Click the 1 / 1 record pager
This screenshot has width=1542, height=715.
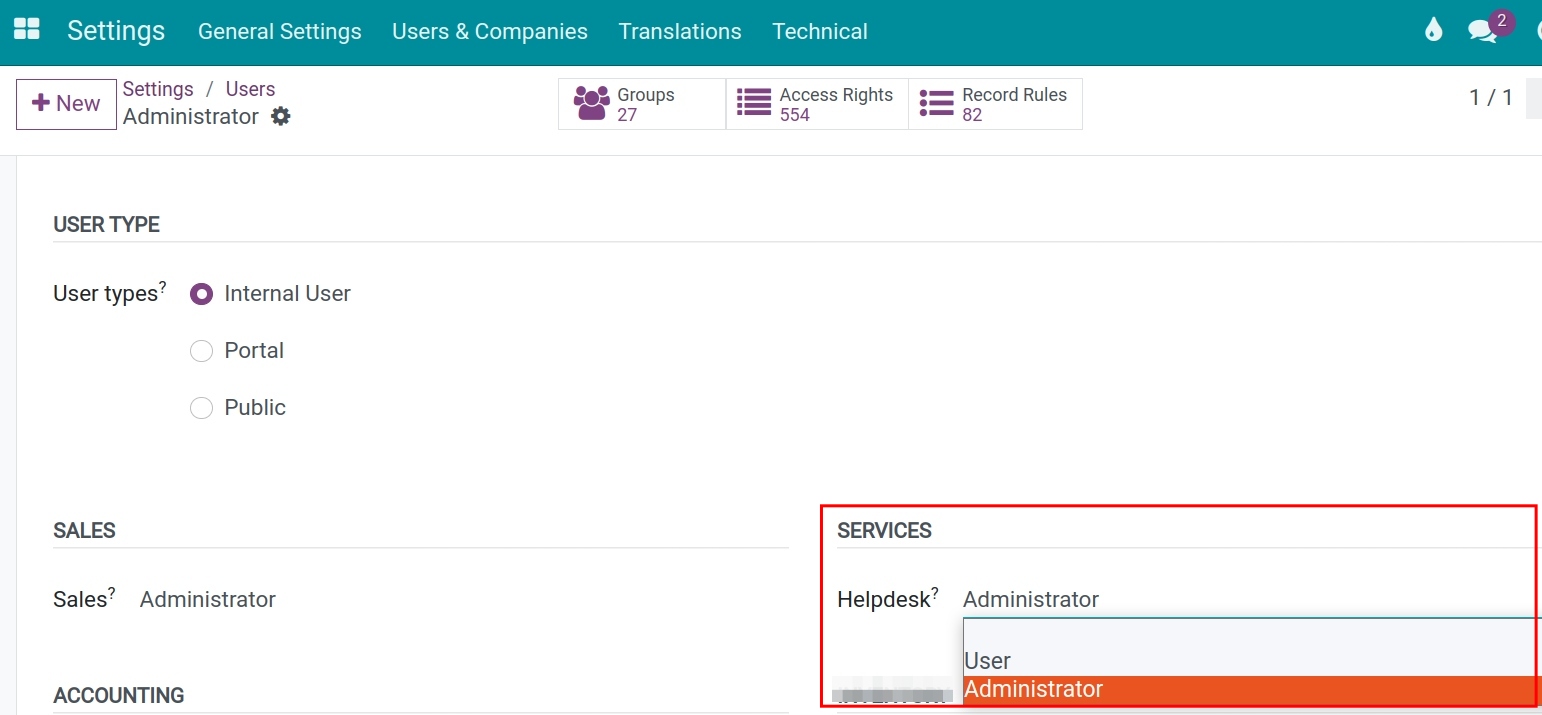pos(1490,98)
